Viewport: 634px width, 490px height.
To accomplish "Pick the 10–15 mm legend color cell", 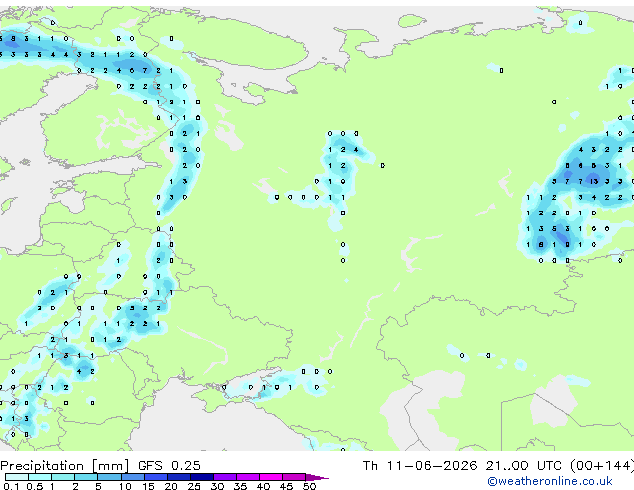I will pyautogui.click(x=132, y=477).
